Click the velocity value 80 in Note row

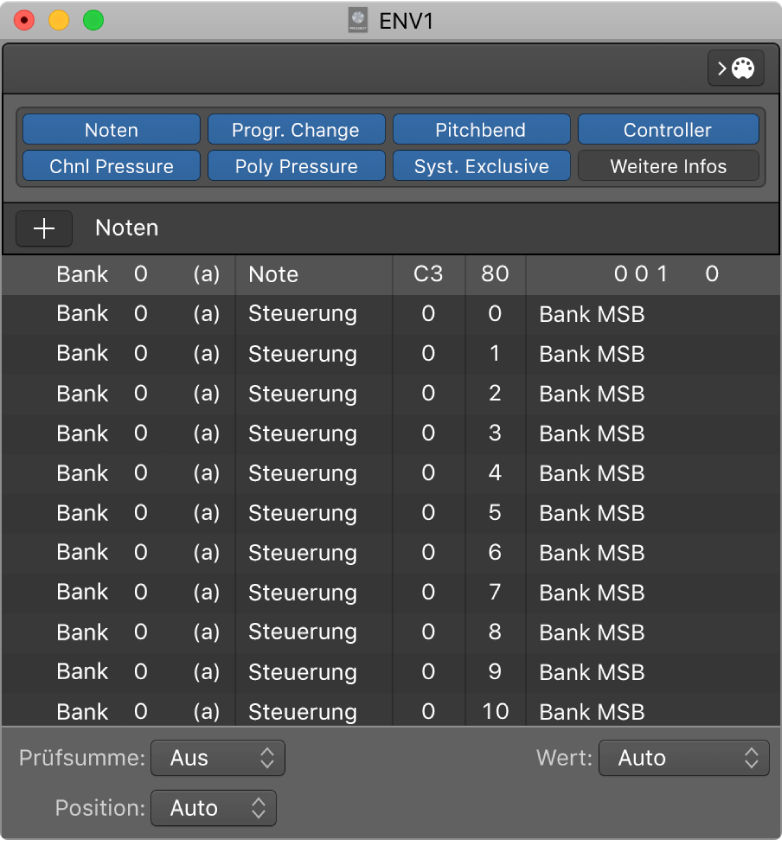coord(495,274)
